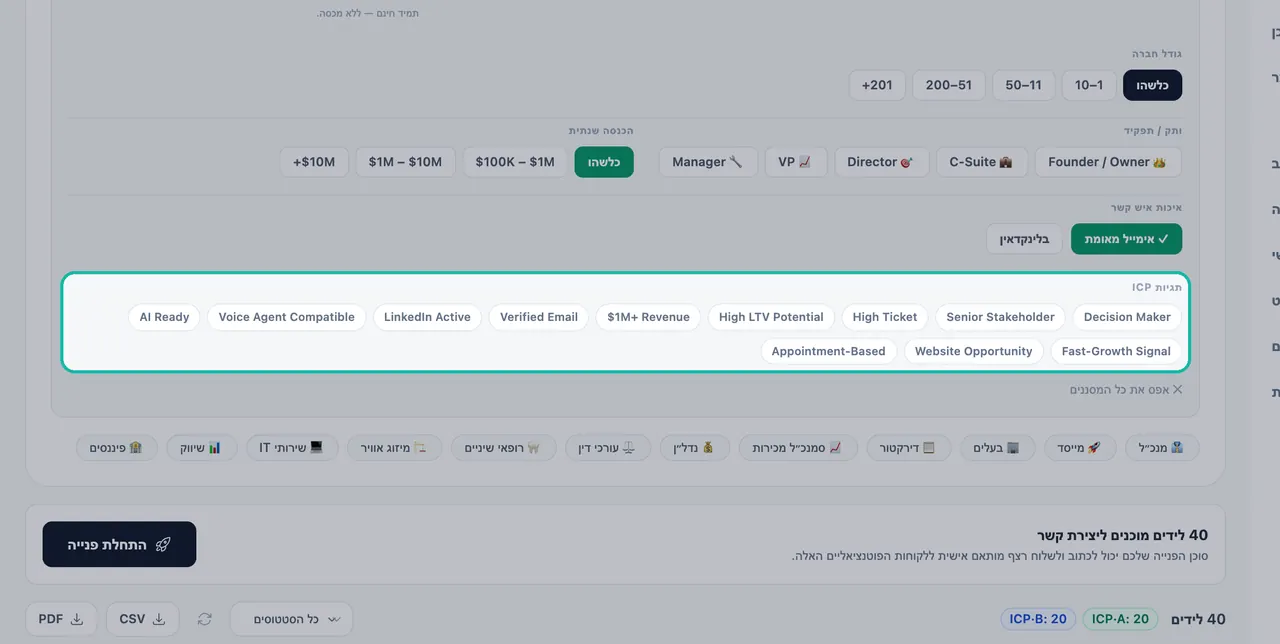Choose the שירותי IT preset chip

[292, 447]
